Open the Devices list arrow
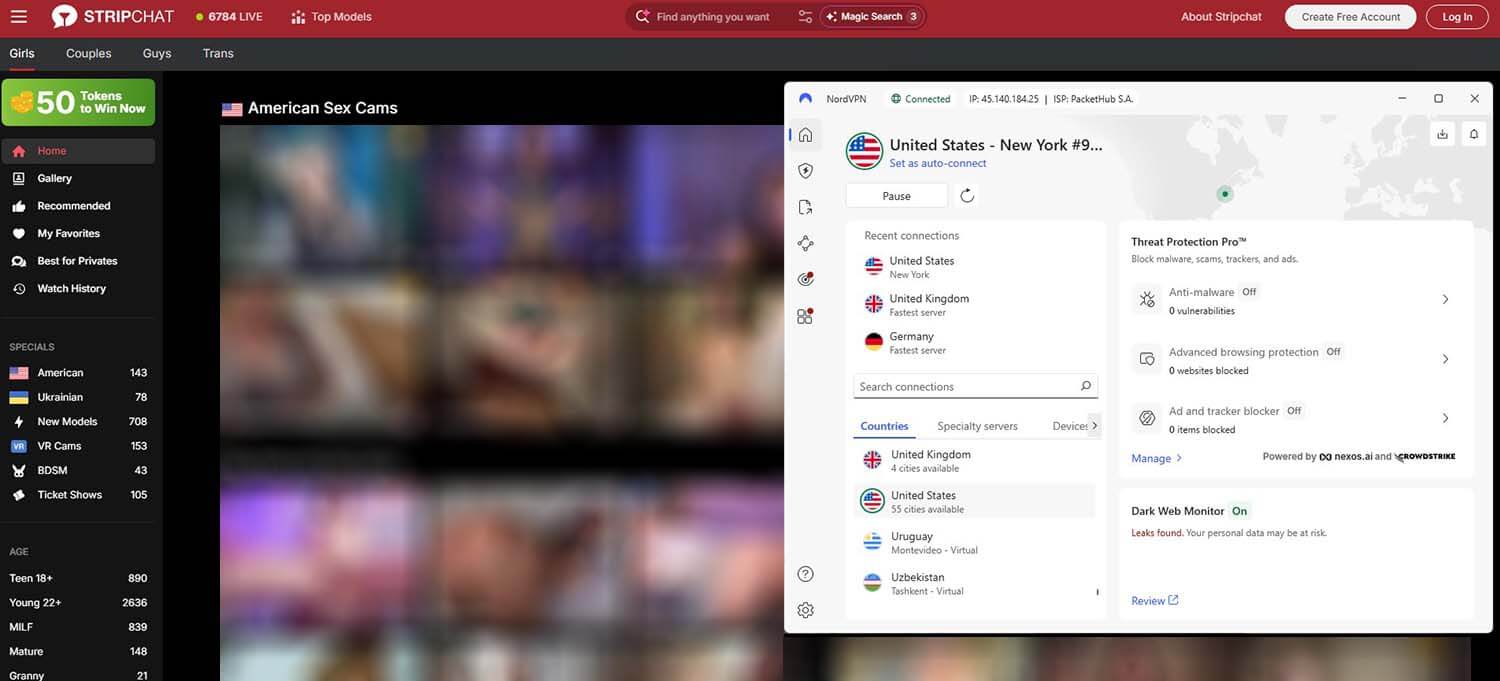Image resolution: width=1500 pixels, height=681 pixels. (x=1094, y=425)
